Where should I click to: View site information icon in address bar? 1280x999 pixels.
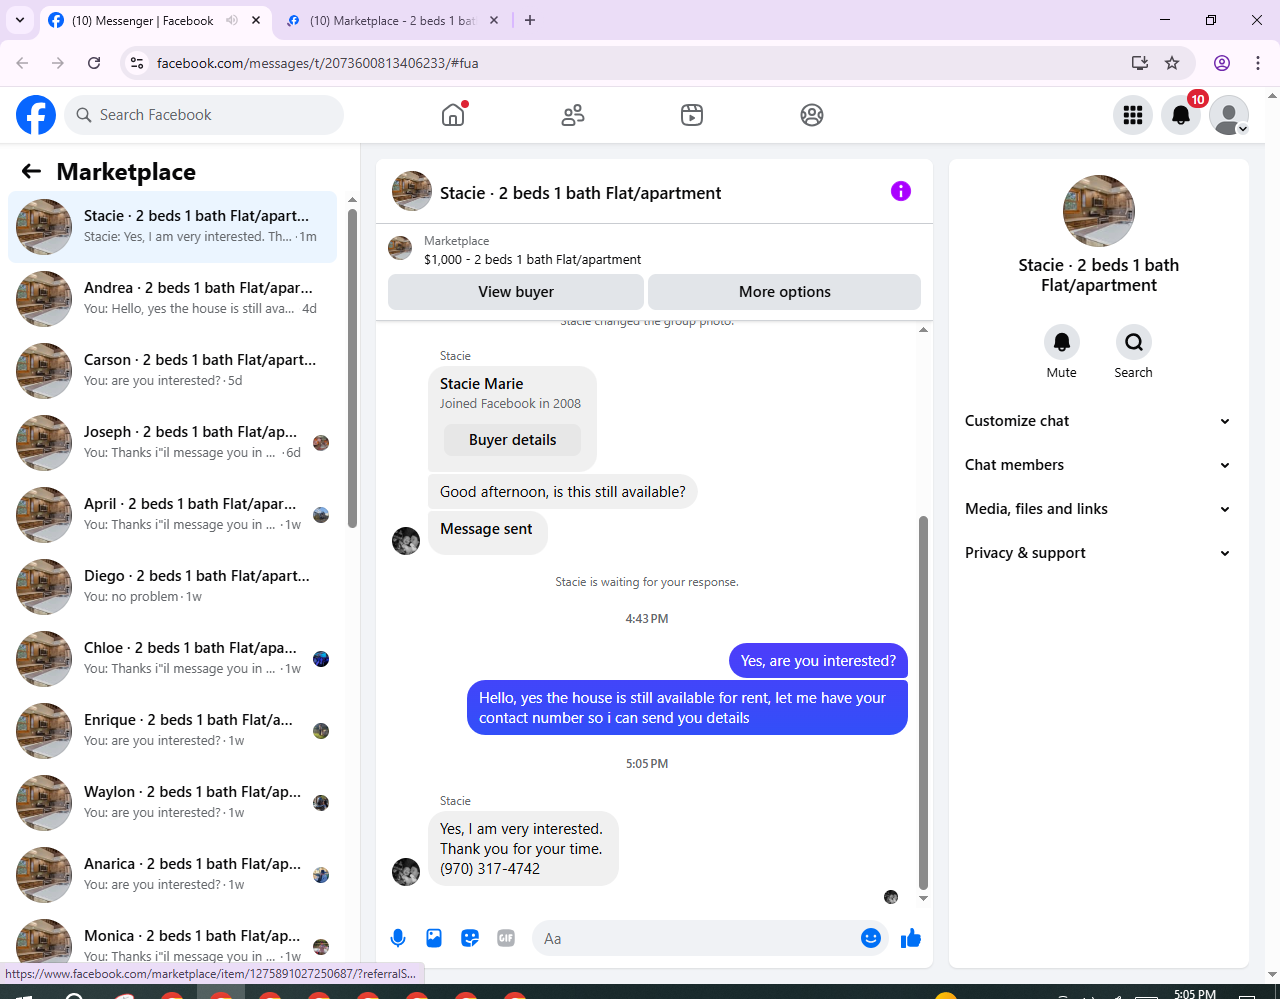tap(138, 63)
